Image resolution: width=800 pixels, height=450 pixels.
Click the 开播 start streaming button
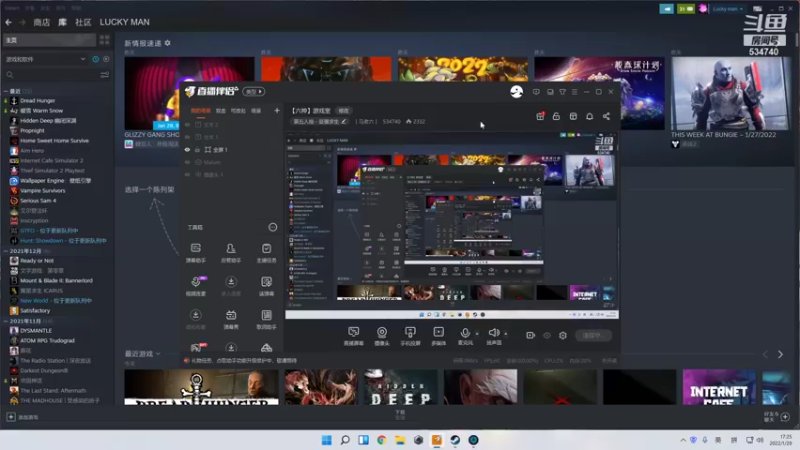point(593,335)
